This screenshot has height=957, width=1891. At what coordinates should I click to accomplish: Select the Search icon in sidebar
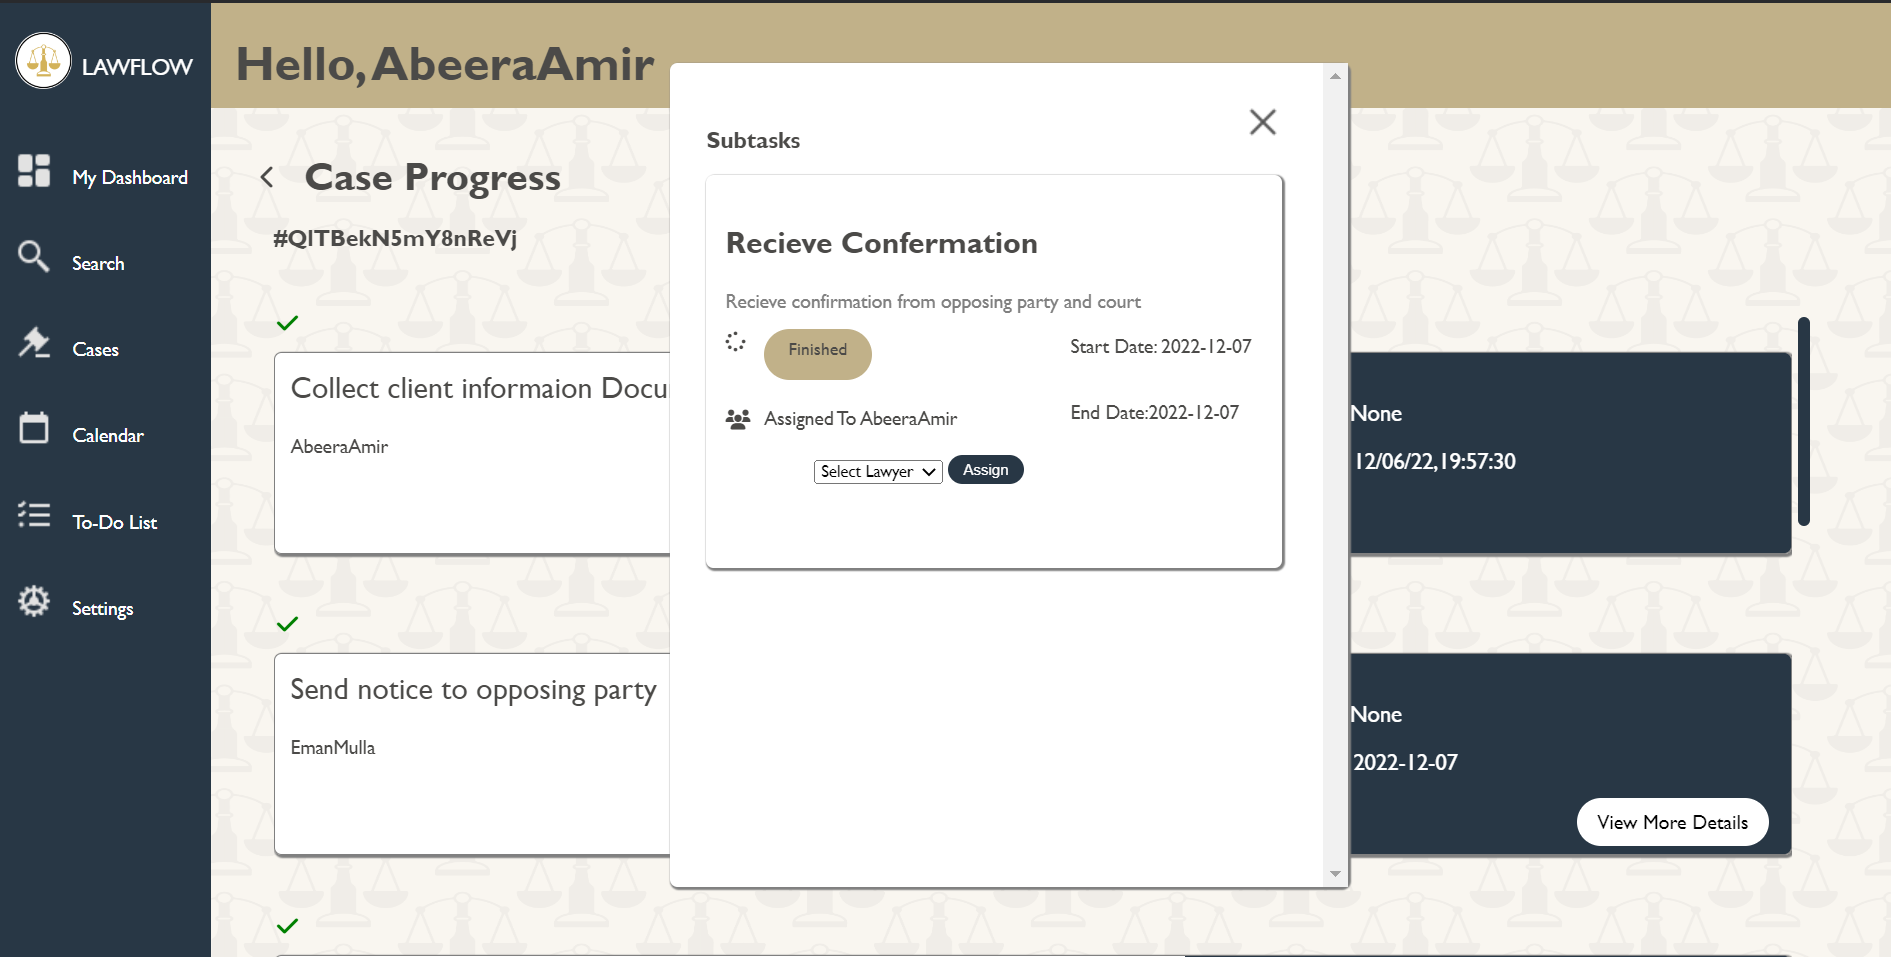[x=97, y=262]
